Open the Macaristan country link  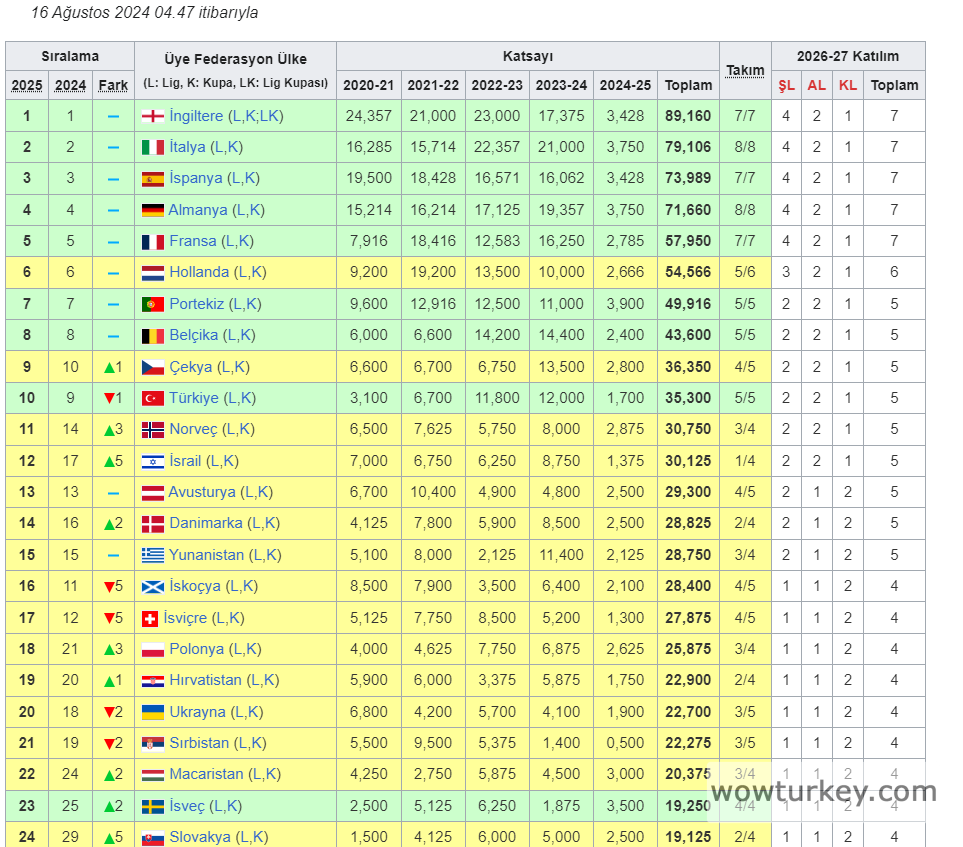[206, 774]
